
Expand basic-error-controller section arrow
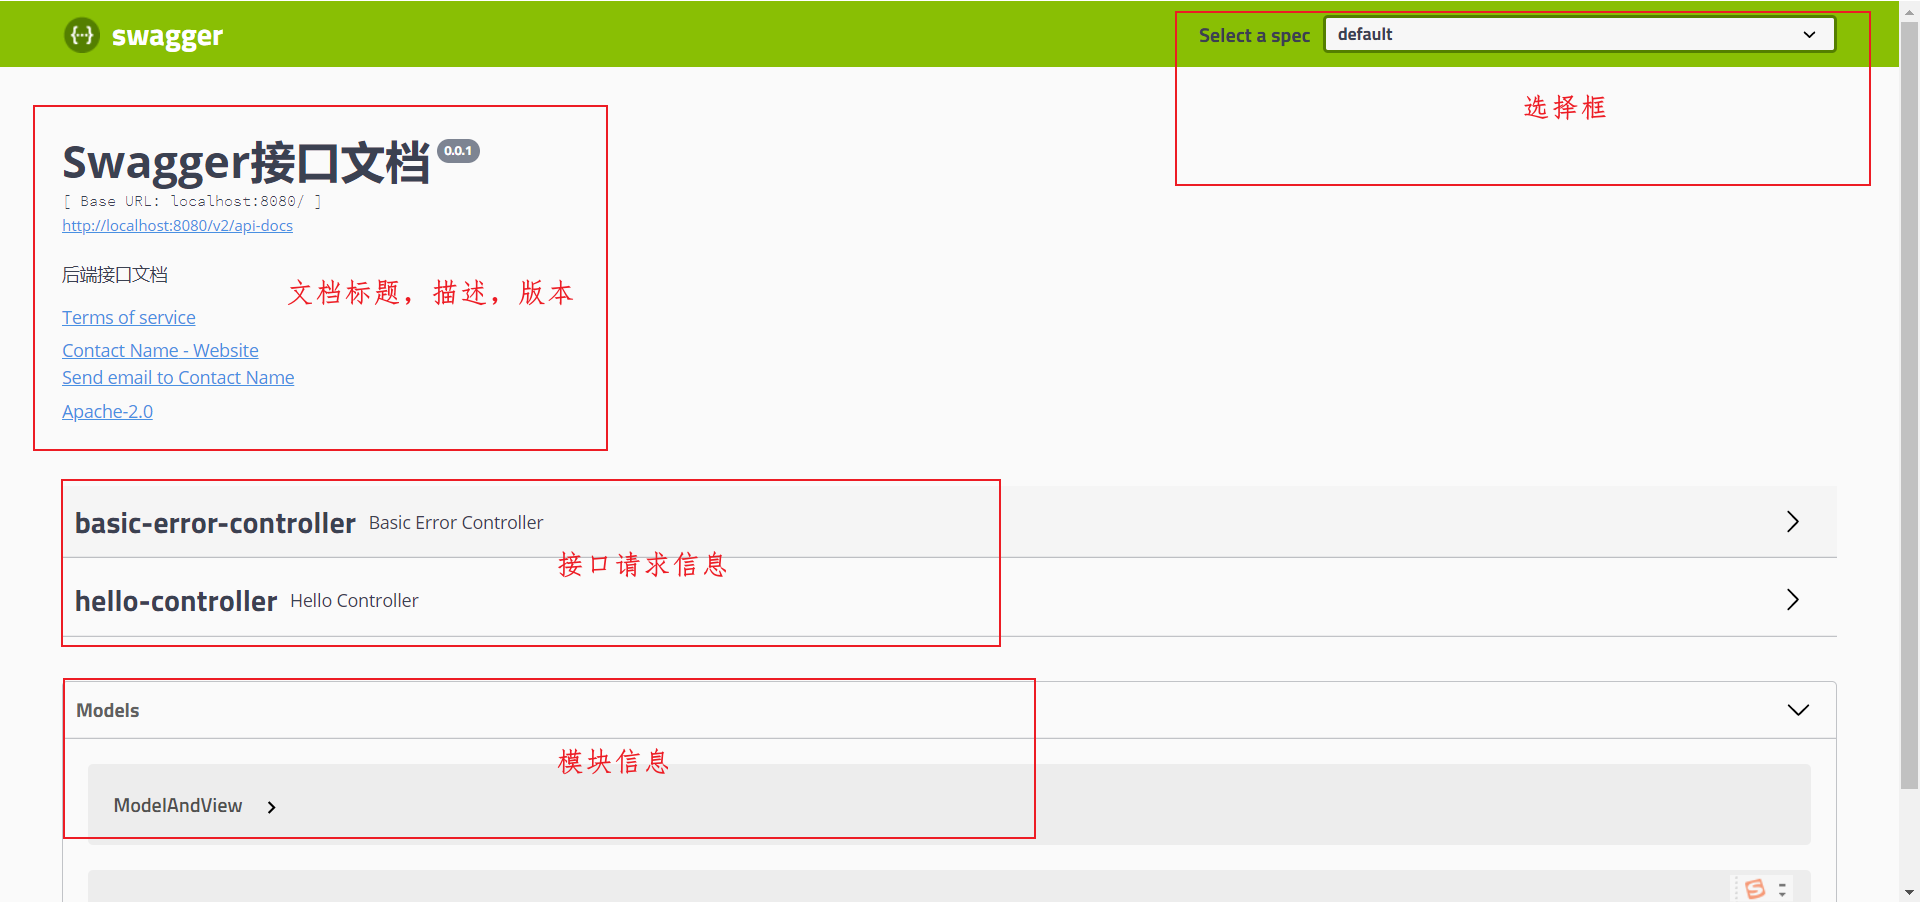(1793, 522)
